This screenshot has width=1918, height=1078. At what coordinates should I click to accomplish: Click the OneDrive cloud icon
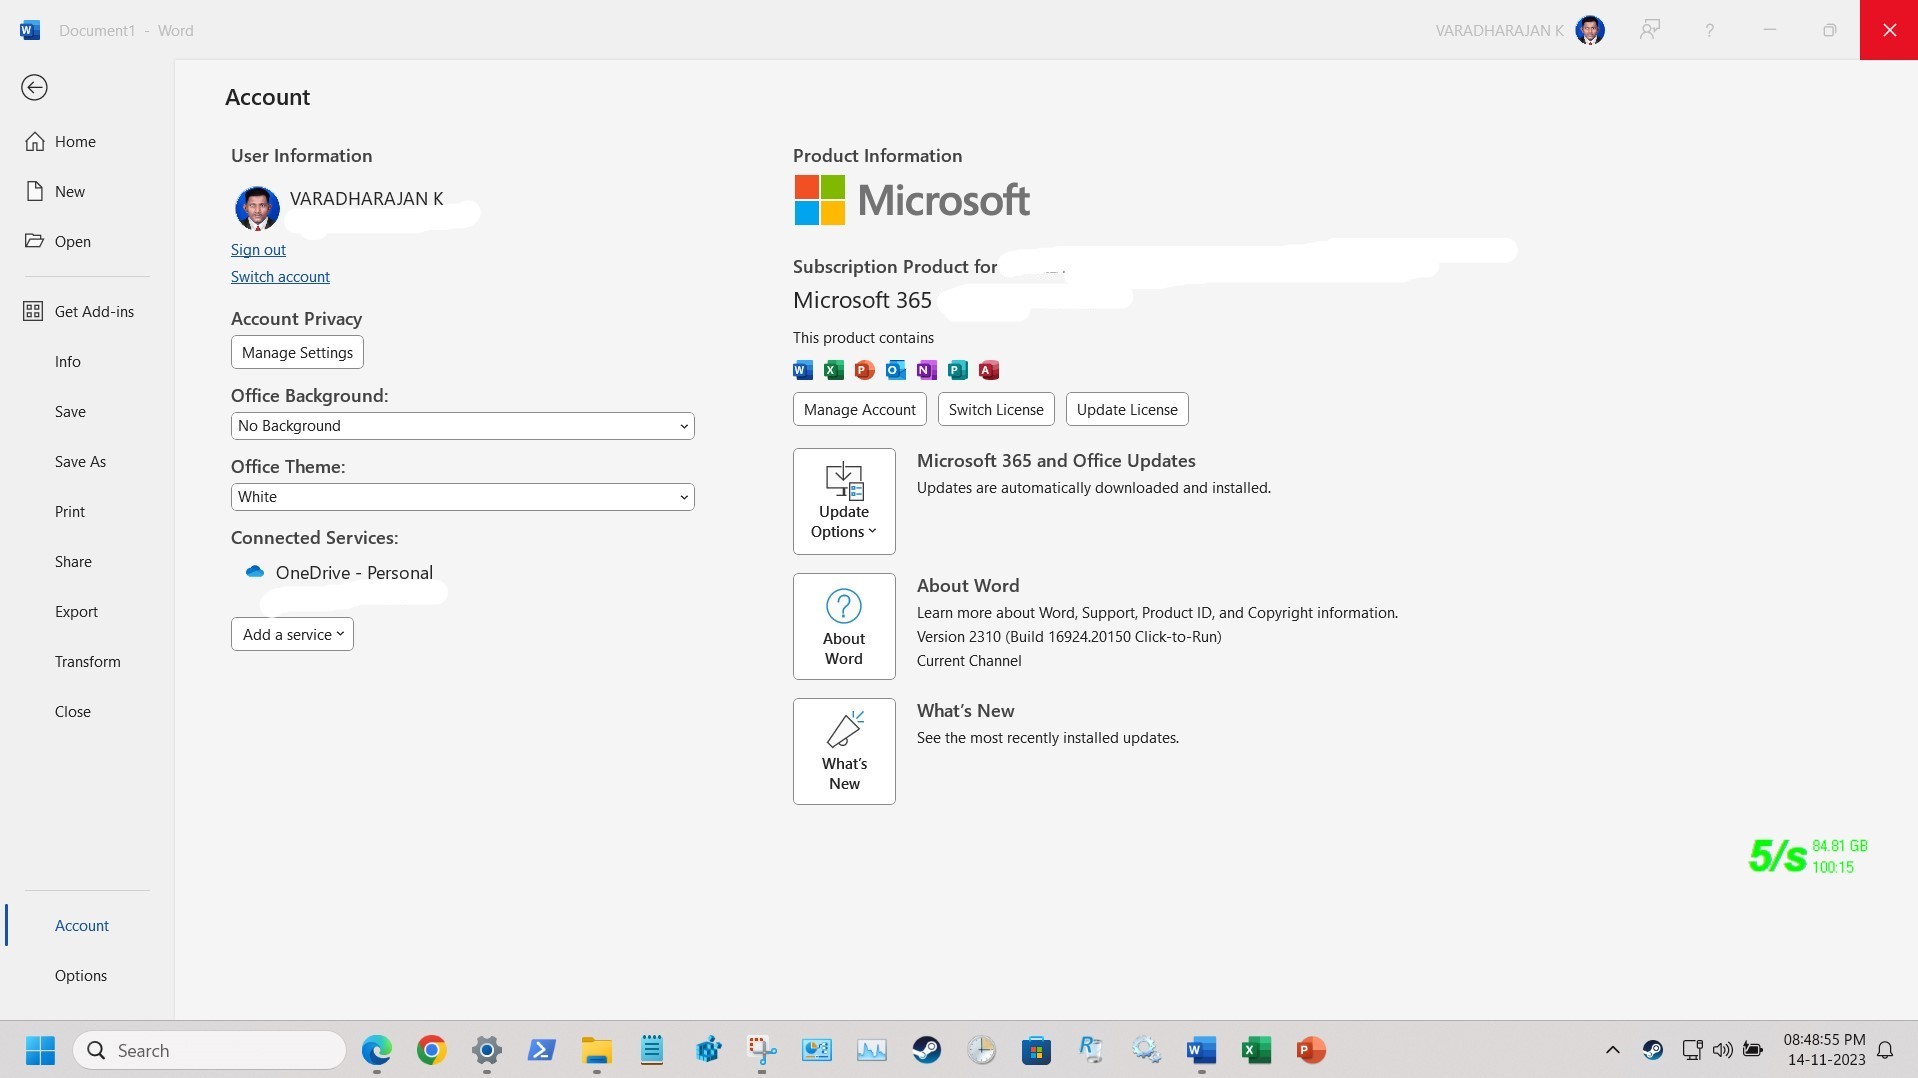[255, 572]
